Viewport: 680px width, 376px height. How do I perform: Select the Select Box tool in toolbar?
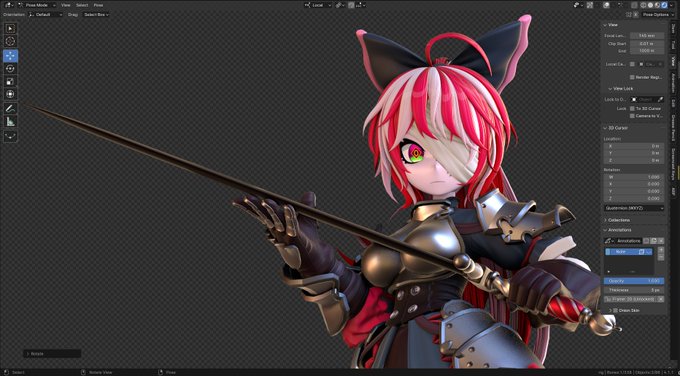[x=10, y=29]
